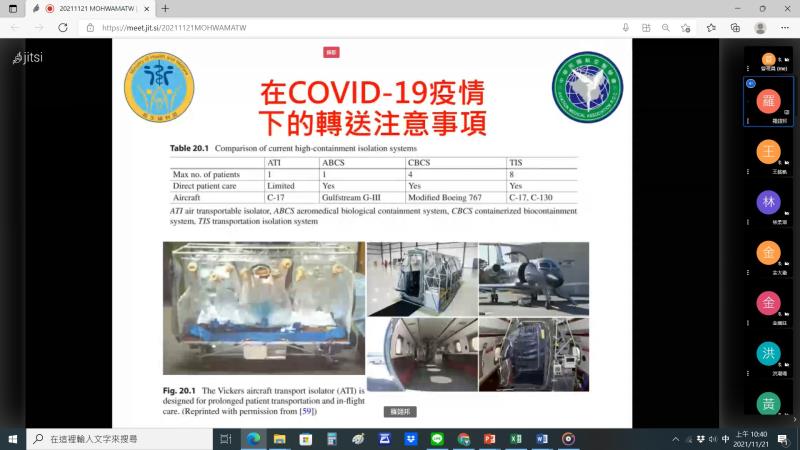Open PowerPoint from the taskbar
Image resolution: width=800 pixels, height=450 pixels.
tap(490, 438)
